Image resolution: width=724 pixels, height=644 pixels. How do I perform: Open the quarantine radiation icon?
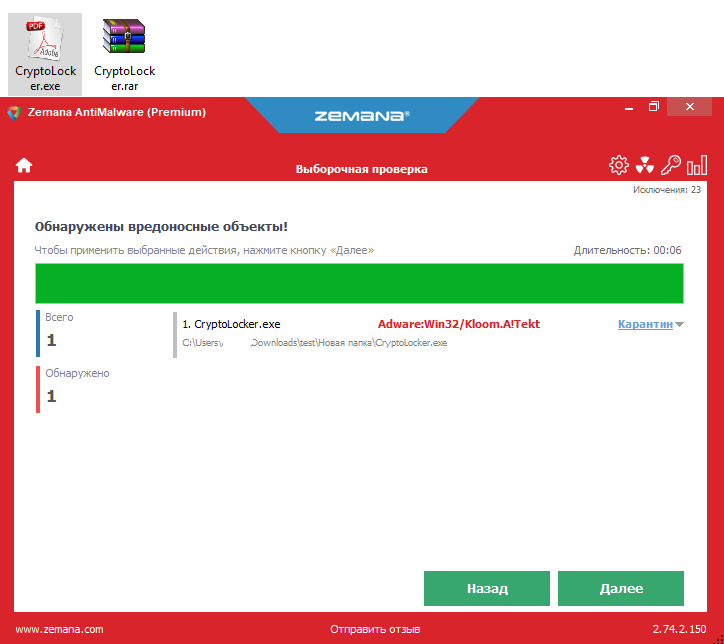pyautogui.click(x=645, y=165)
